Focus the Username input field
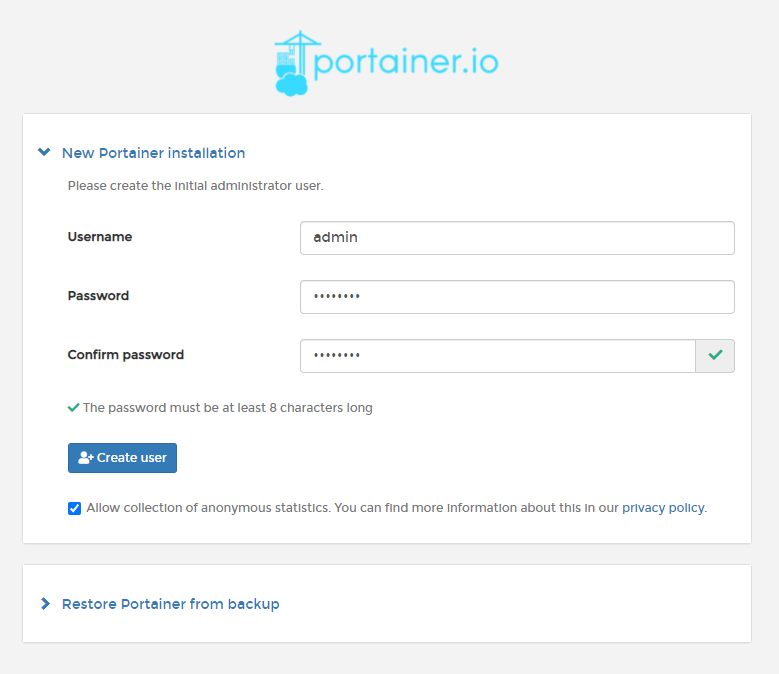Image resolution: width=779 pixels, height=674 pixels. 517,238
